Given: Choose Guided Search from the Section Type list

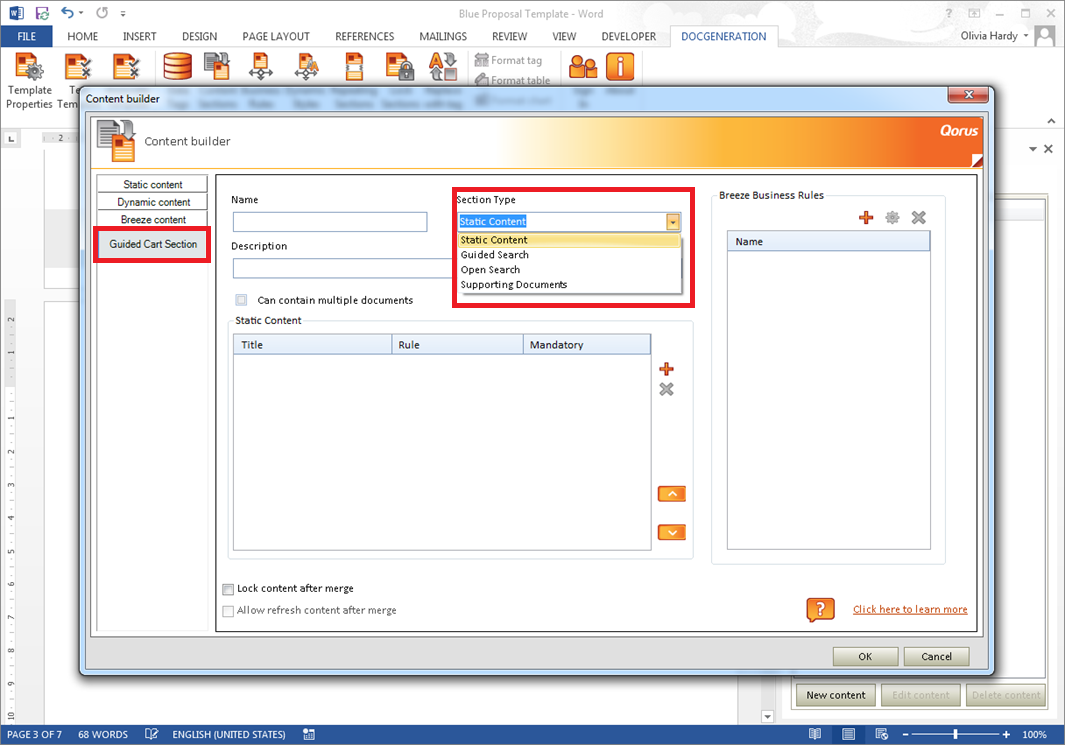Looking at the screenshot, I should pos(569,255).
